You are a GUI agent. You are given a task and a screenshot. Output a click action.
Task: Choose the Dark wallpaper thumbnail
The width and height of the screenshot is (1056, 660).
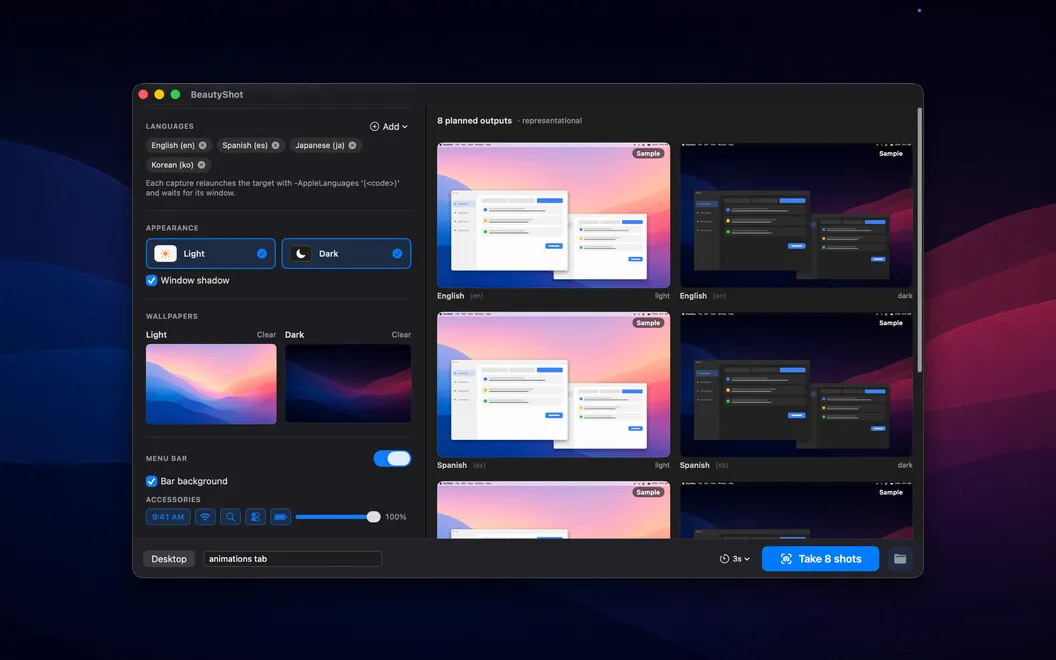coord(348,384)
